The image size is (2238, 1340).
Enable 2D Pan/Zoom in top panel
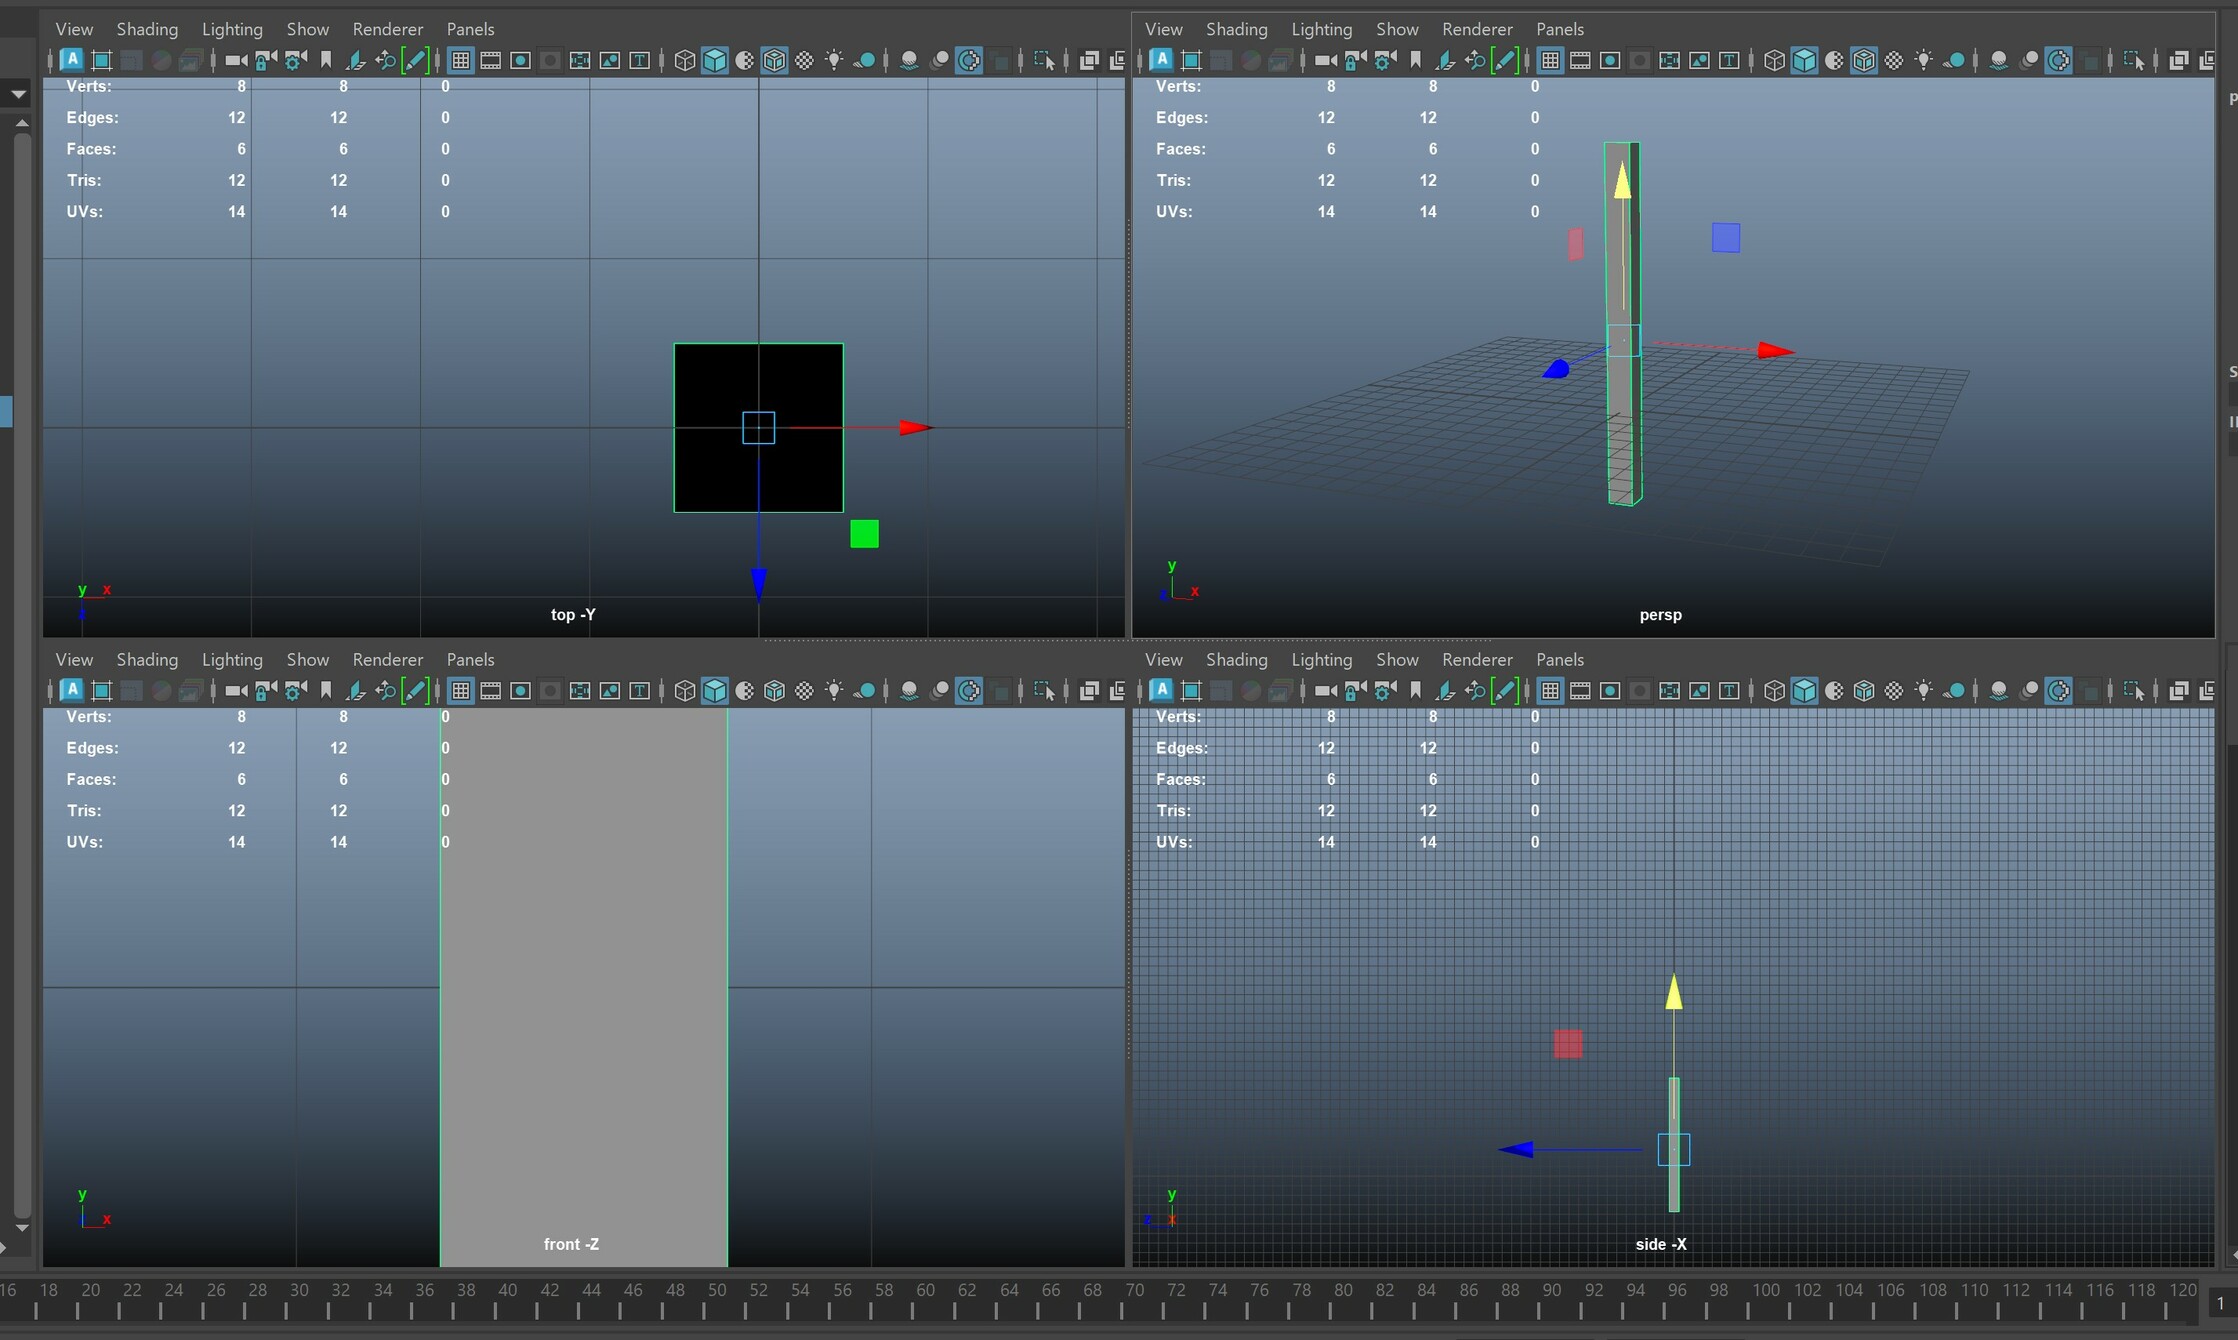(385, 60)
